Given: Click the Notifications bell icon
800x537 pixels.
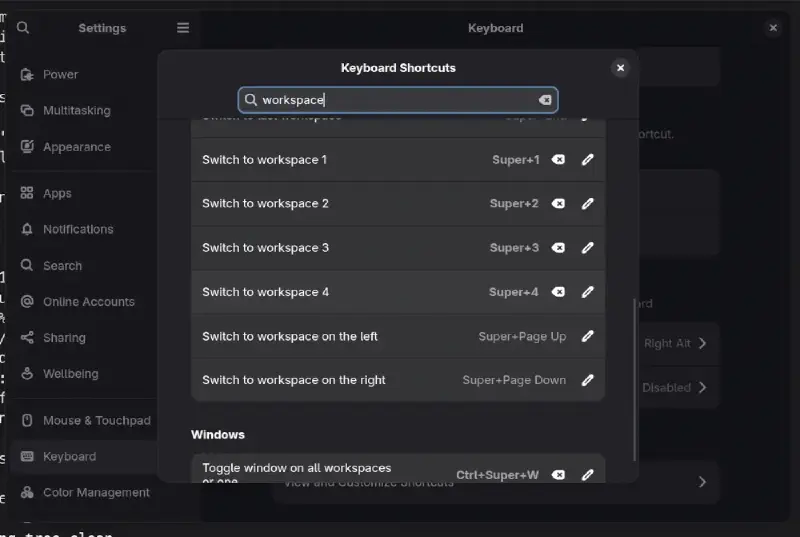Looking at the screenshot, I should click(x=27, y=229).
